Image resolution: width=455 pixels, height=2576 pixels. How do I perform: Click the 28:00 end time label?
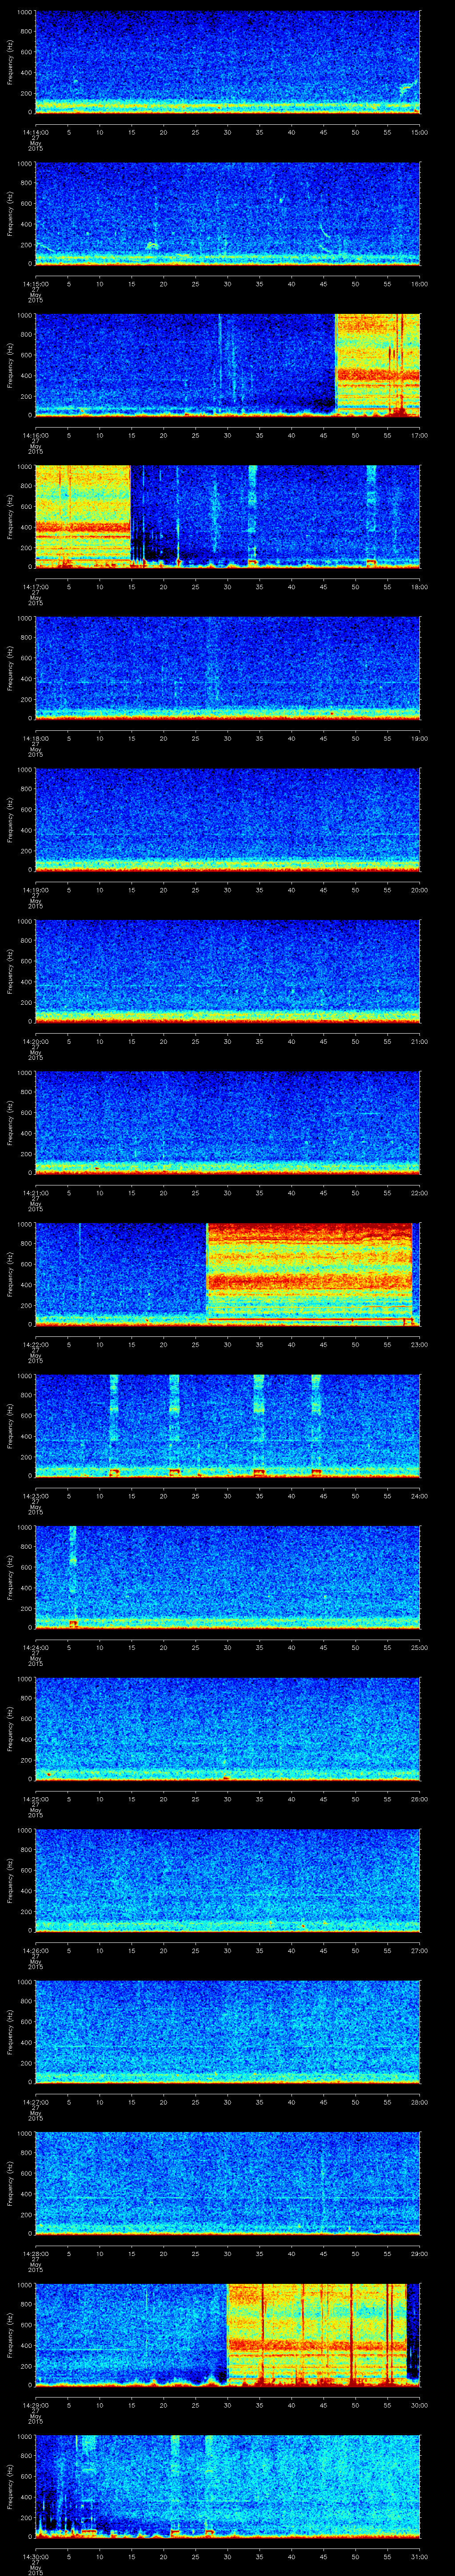[420, 2101]
